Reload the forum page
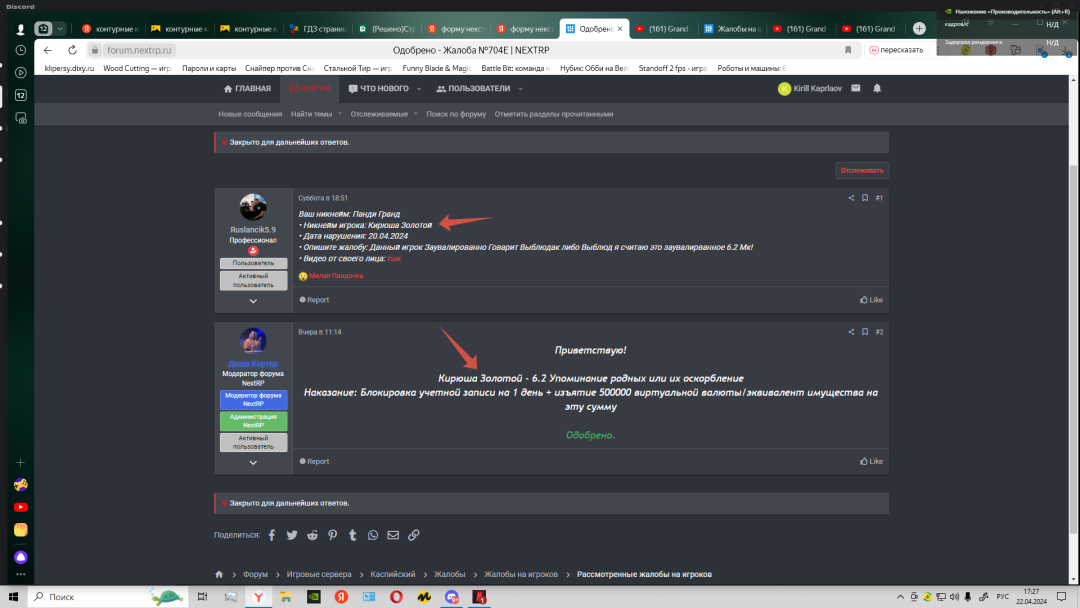This screenshot has height=608, width=1080. click(72, 50)
